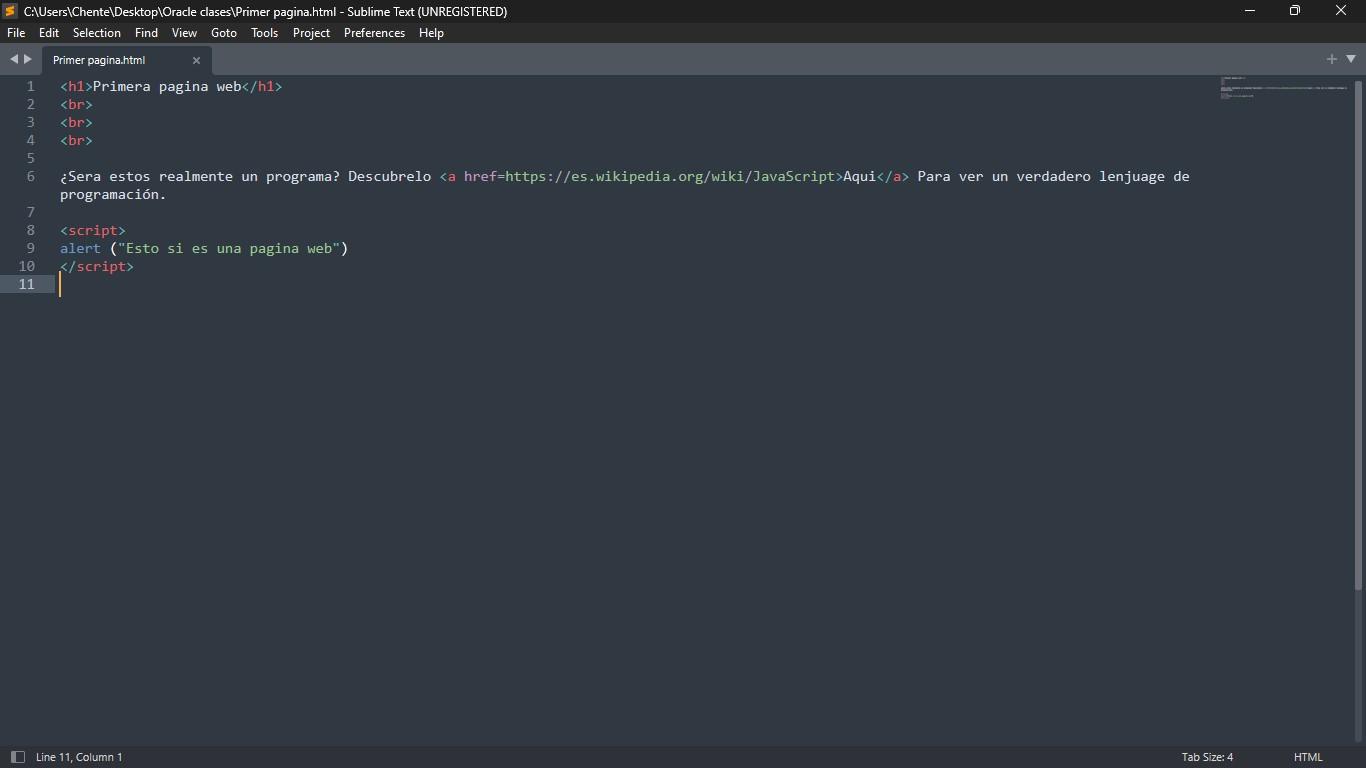Open the Edit menu
1366x768 pixels.
coord(49,33)
